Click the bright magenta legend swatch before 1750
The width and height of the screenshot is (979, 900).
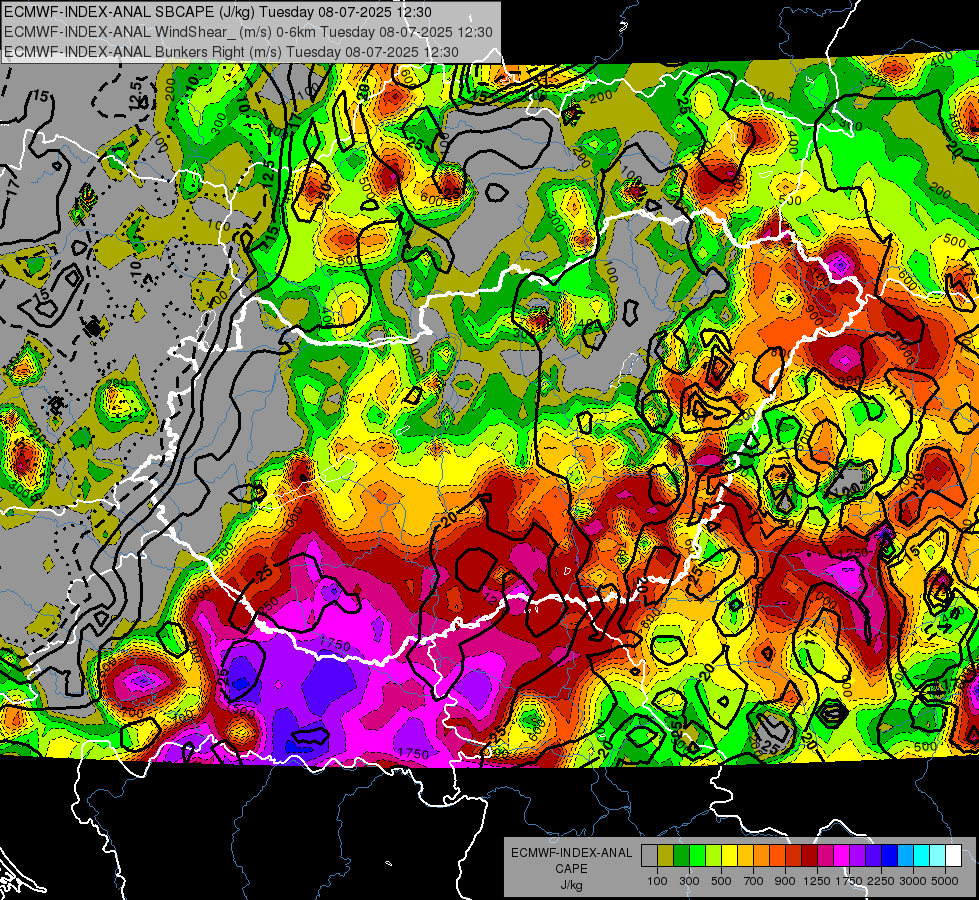tap(842, 856)
